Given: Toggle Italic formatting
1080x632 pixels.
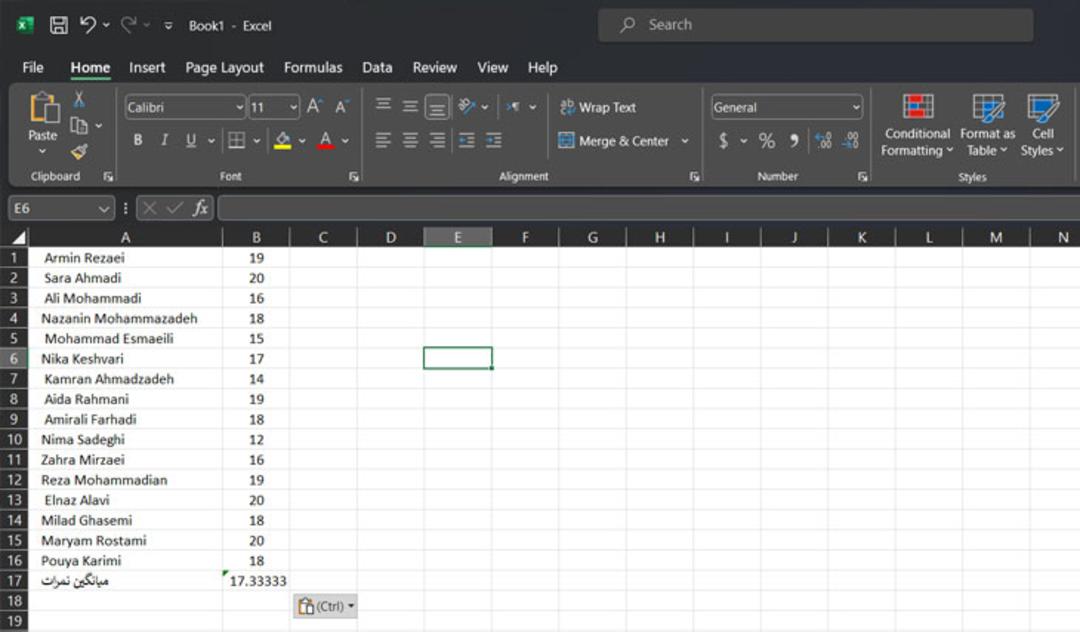Looking at the screenshot, I should [x=164, y=140].
